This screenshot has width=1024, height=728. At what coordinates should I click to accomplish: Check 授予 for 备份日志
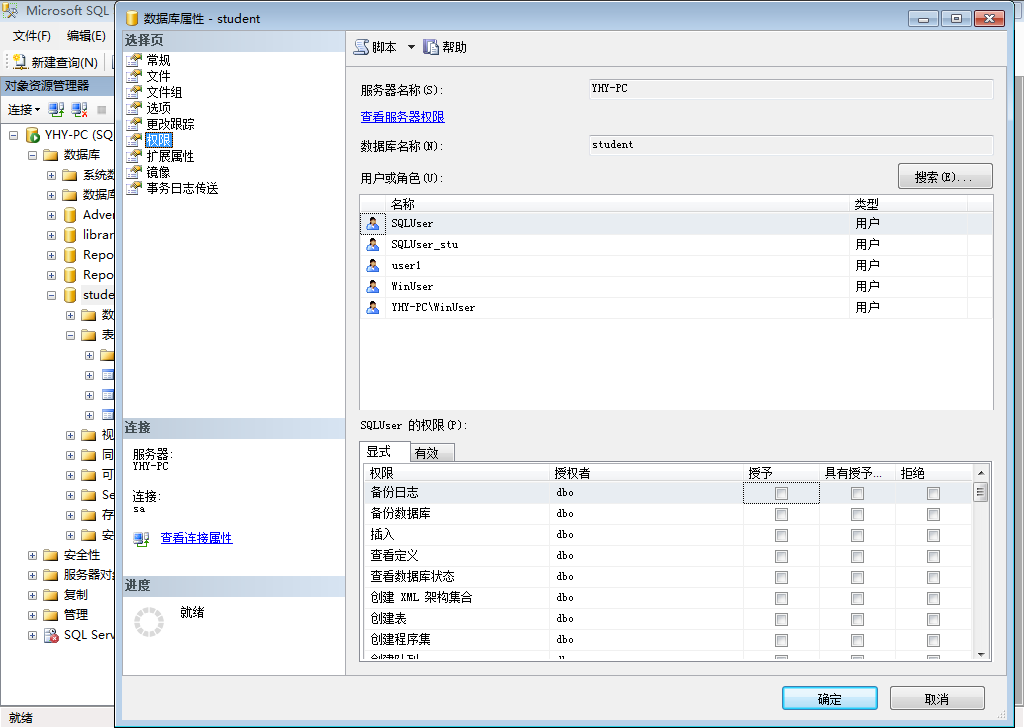click(781, 494)
